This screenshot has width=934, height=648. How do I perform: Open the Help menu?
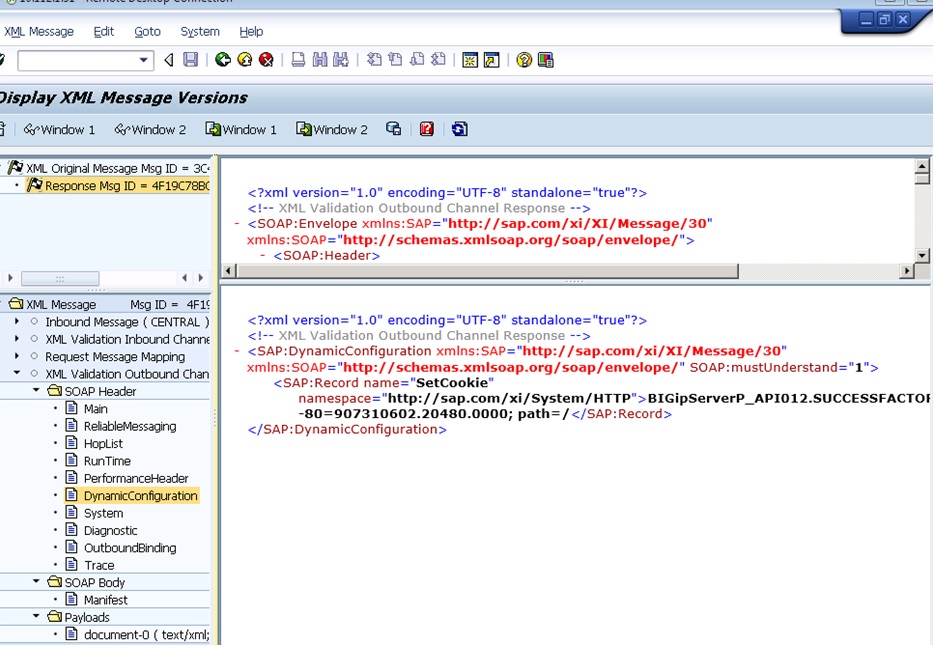tap(251, 32)
